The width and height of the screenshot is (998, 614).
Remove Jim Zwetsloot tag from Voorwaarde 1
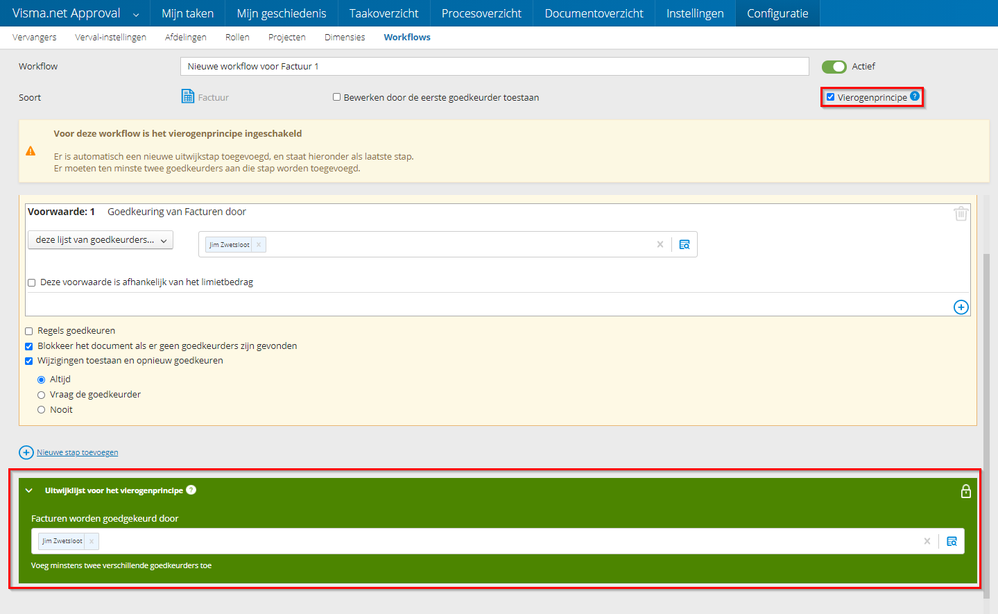click(x=258, y=244)
